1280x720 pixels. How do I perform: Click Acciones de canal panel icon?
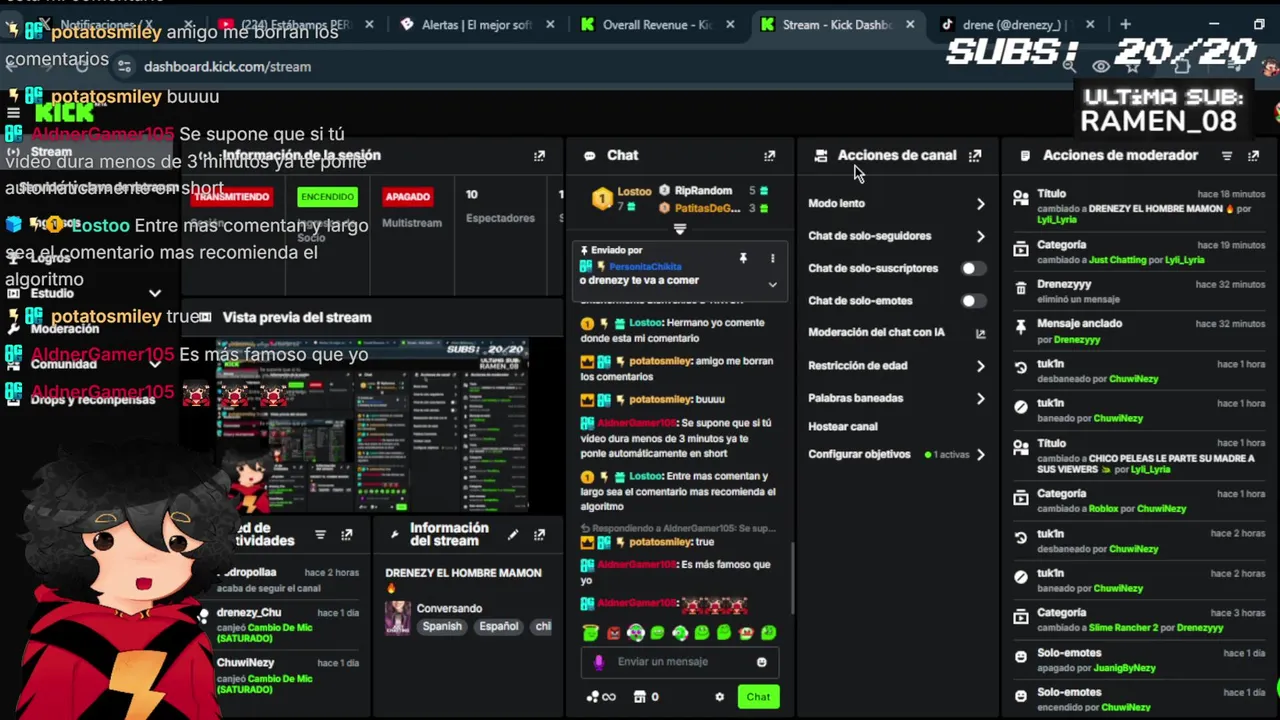(820, 156)
